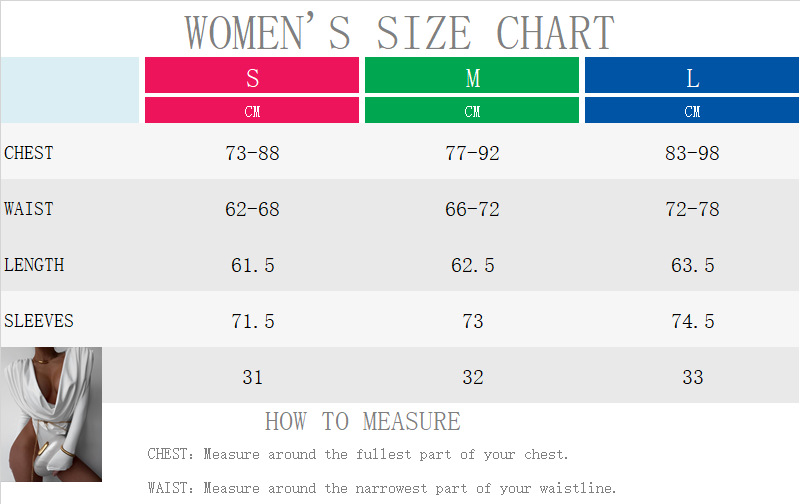Click sleeves value 73 for size M
This screenshot has height=504, width=800.
(x=472, y=322)
